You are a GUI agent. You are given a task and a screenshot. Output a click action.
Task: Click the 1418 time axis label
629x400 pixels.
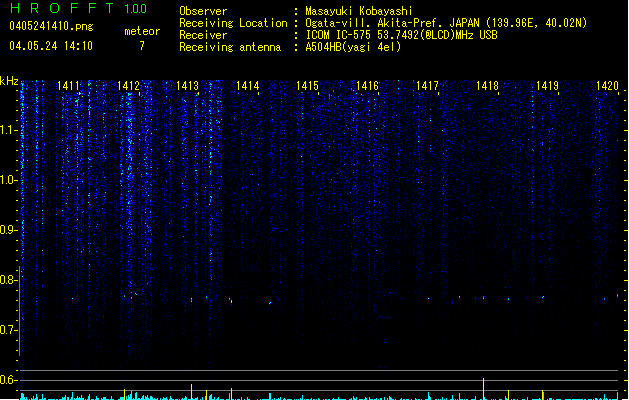tap(487, 86)
